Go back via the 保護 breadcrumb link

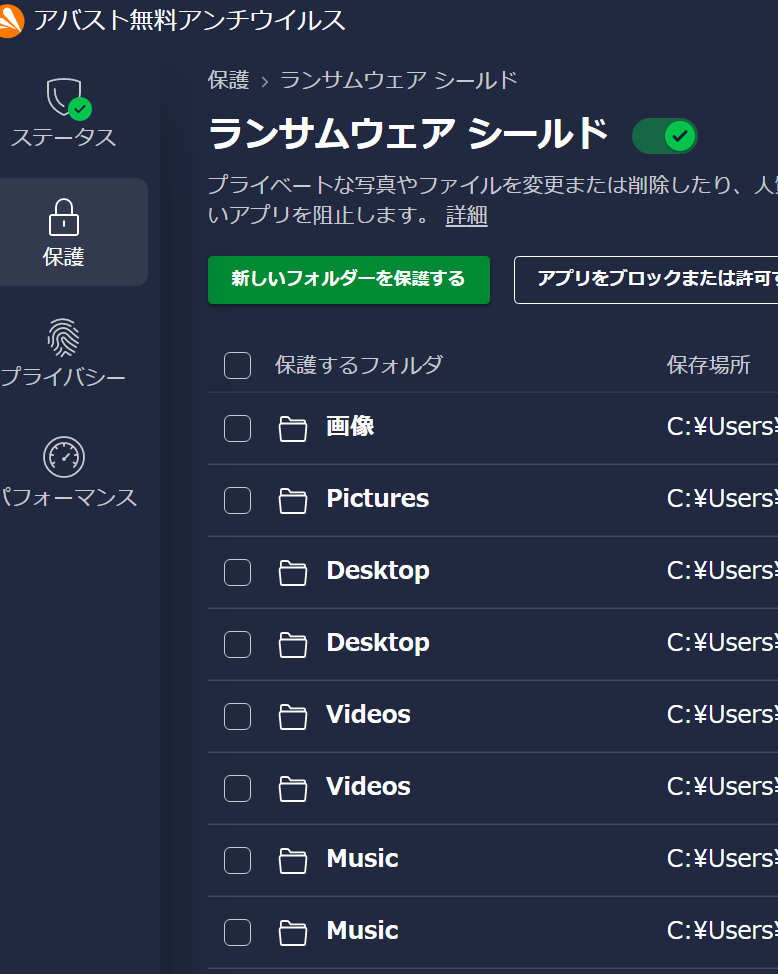(229, 80)
